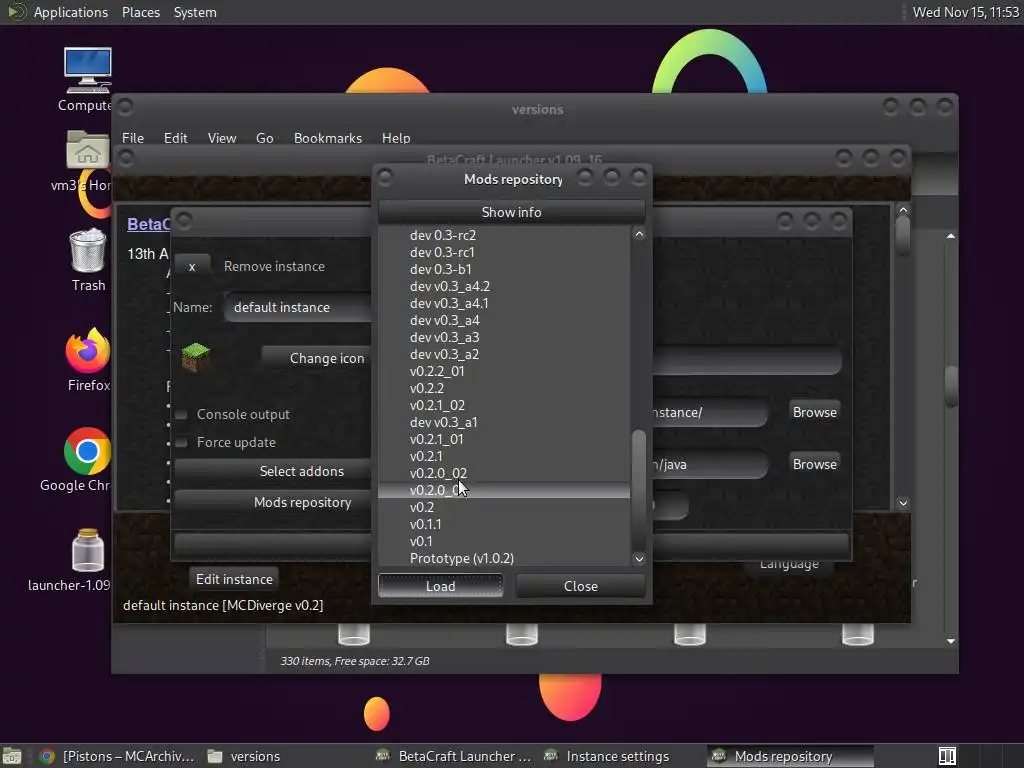Select v0.2.1 in mods list

(x=504, y=456)
